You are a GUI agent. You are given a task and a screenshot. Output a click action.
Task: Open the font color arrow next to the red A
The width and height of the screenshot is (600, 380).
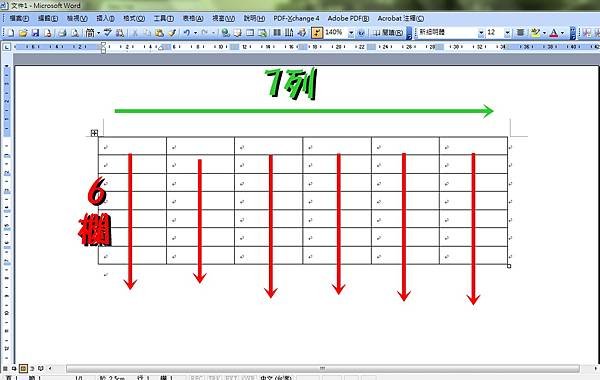pyautogui.click(x=562, y=33)
